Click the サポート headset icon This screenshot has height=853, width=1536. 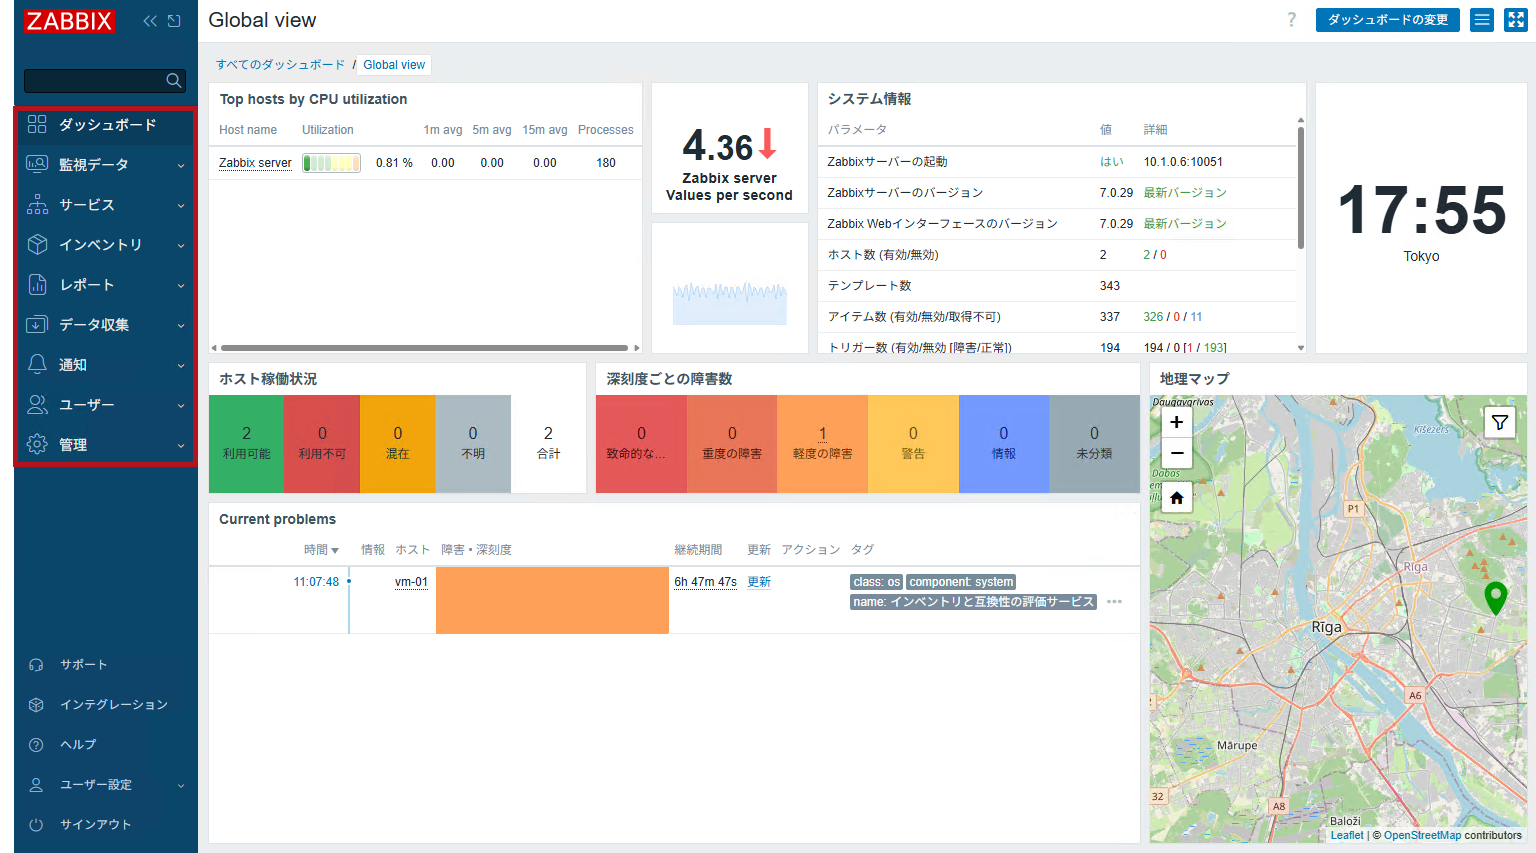[36, 665]
